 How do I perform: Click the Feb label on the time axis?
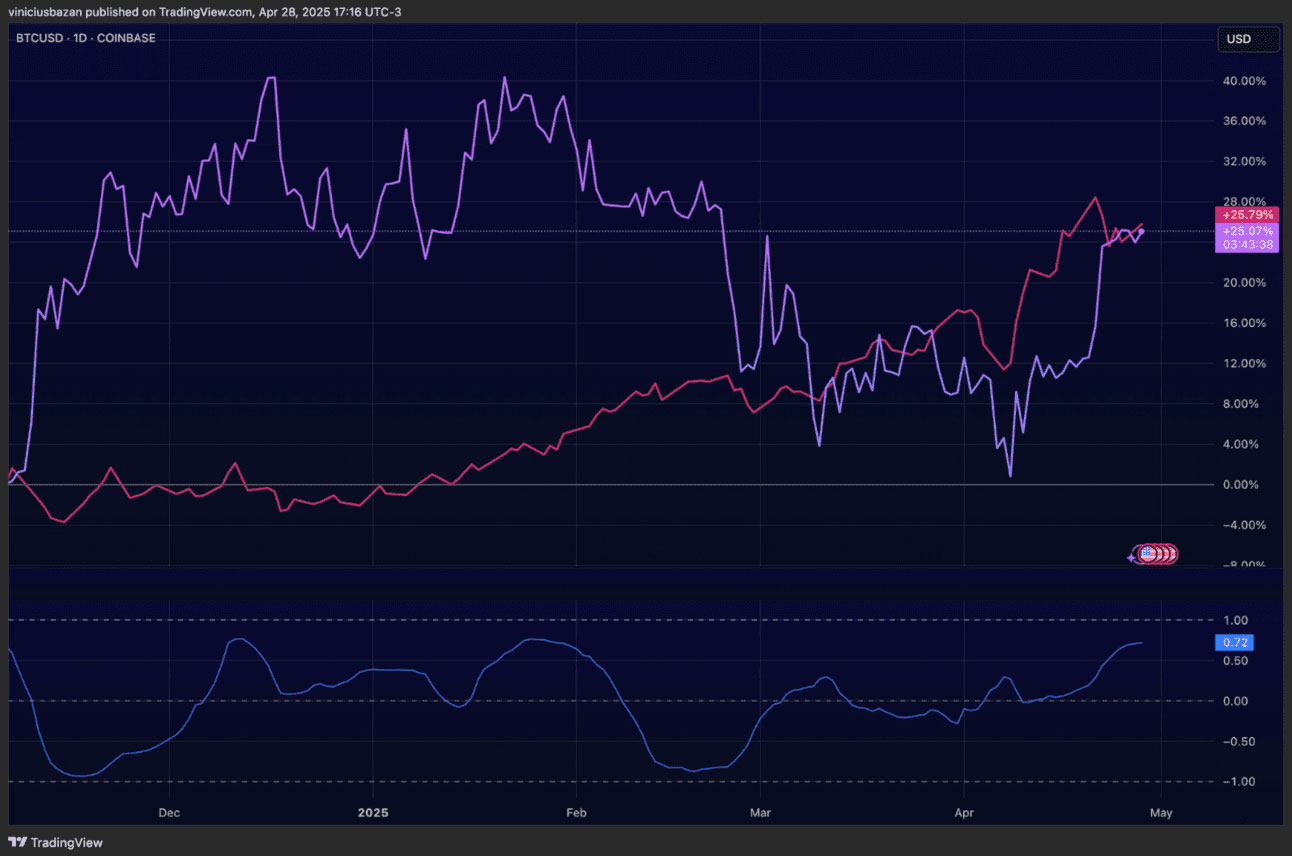(575, 812)
